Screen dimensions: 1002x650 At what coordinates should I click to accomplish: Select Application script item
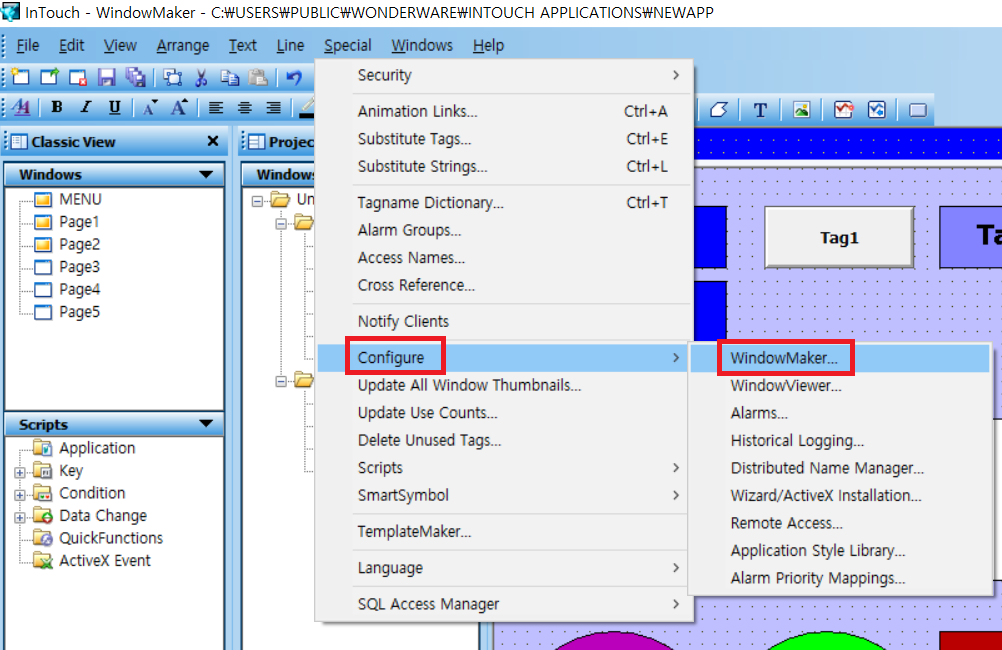(97, 448)
